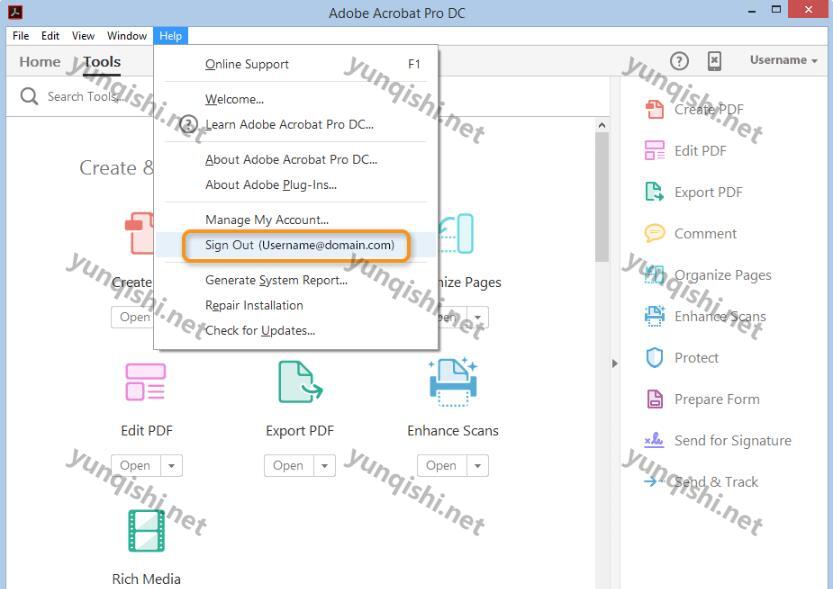Close the Help menu
Viewport: 833px width, 589px height.
point(171,36)
